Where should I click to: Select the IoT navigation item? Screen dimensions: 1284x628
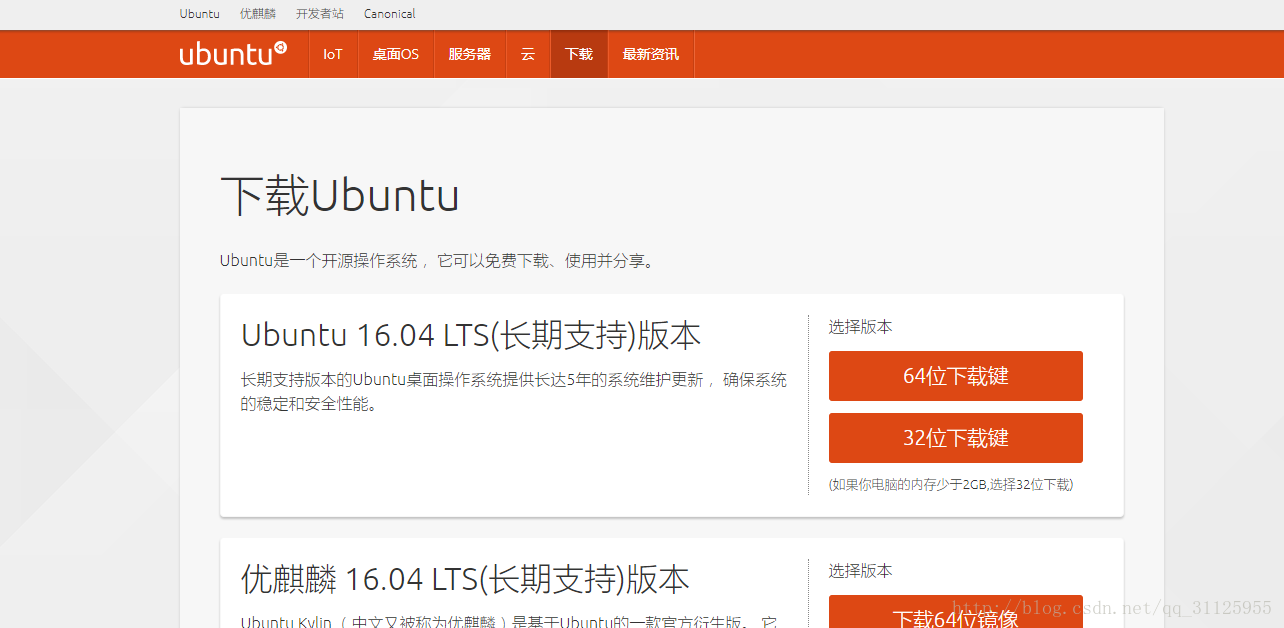tap(333, 54)
